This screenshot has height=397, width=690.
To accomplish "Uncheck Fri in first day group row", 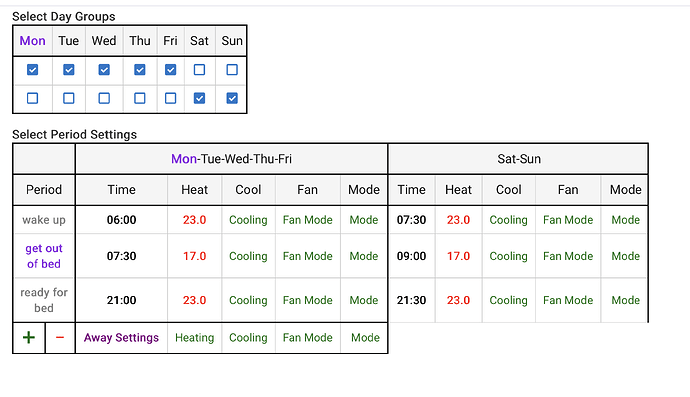I will point(170,70).
